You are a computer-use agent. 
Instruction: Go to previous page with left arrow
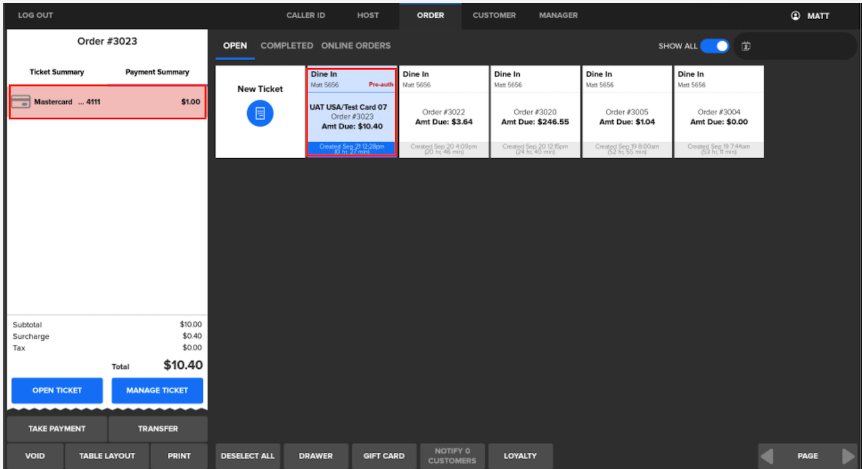tap(767, 456)
